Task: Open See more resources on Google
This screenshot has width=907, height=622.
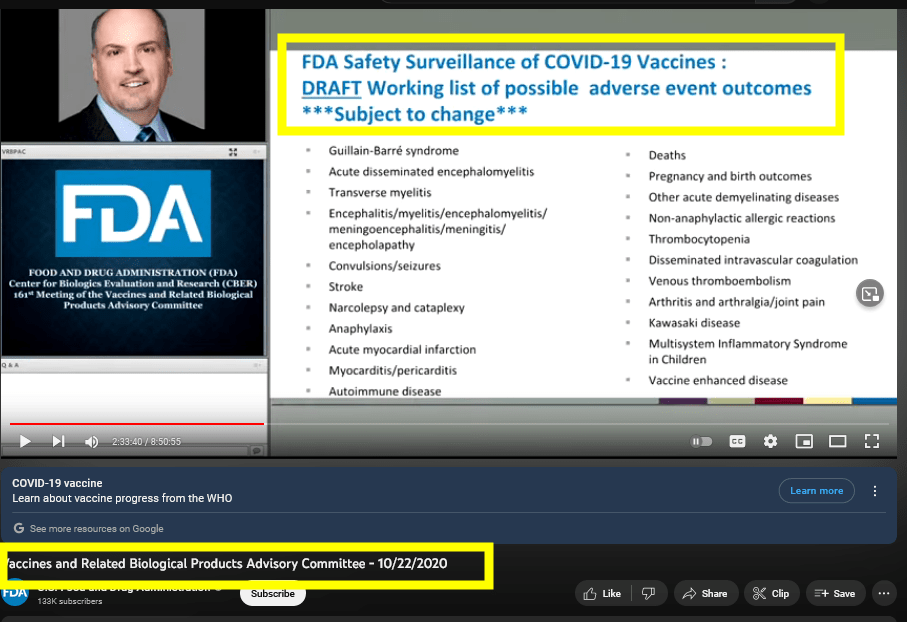Action: point(96,528)
